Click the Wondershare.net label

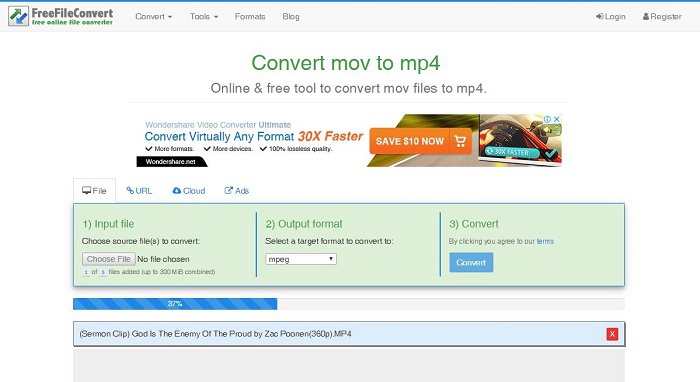[171, 162]
